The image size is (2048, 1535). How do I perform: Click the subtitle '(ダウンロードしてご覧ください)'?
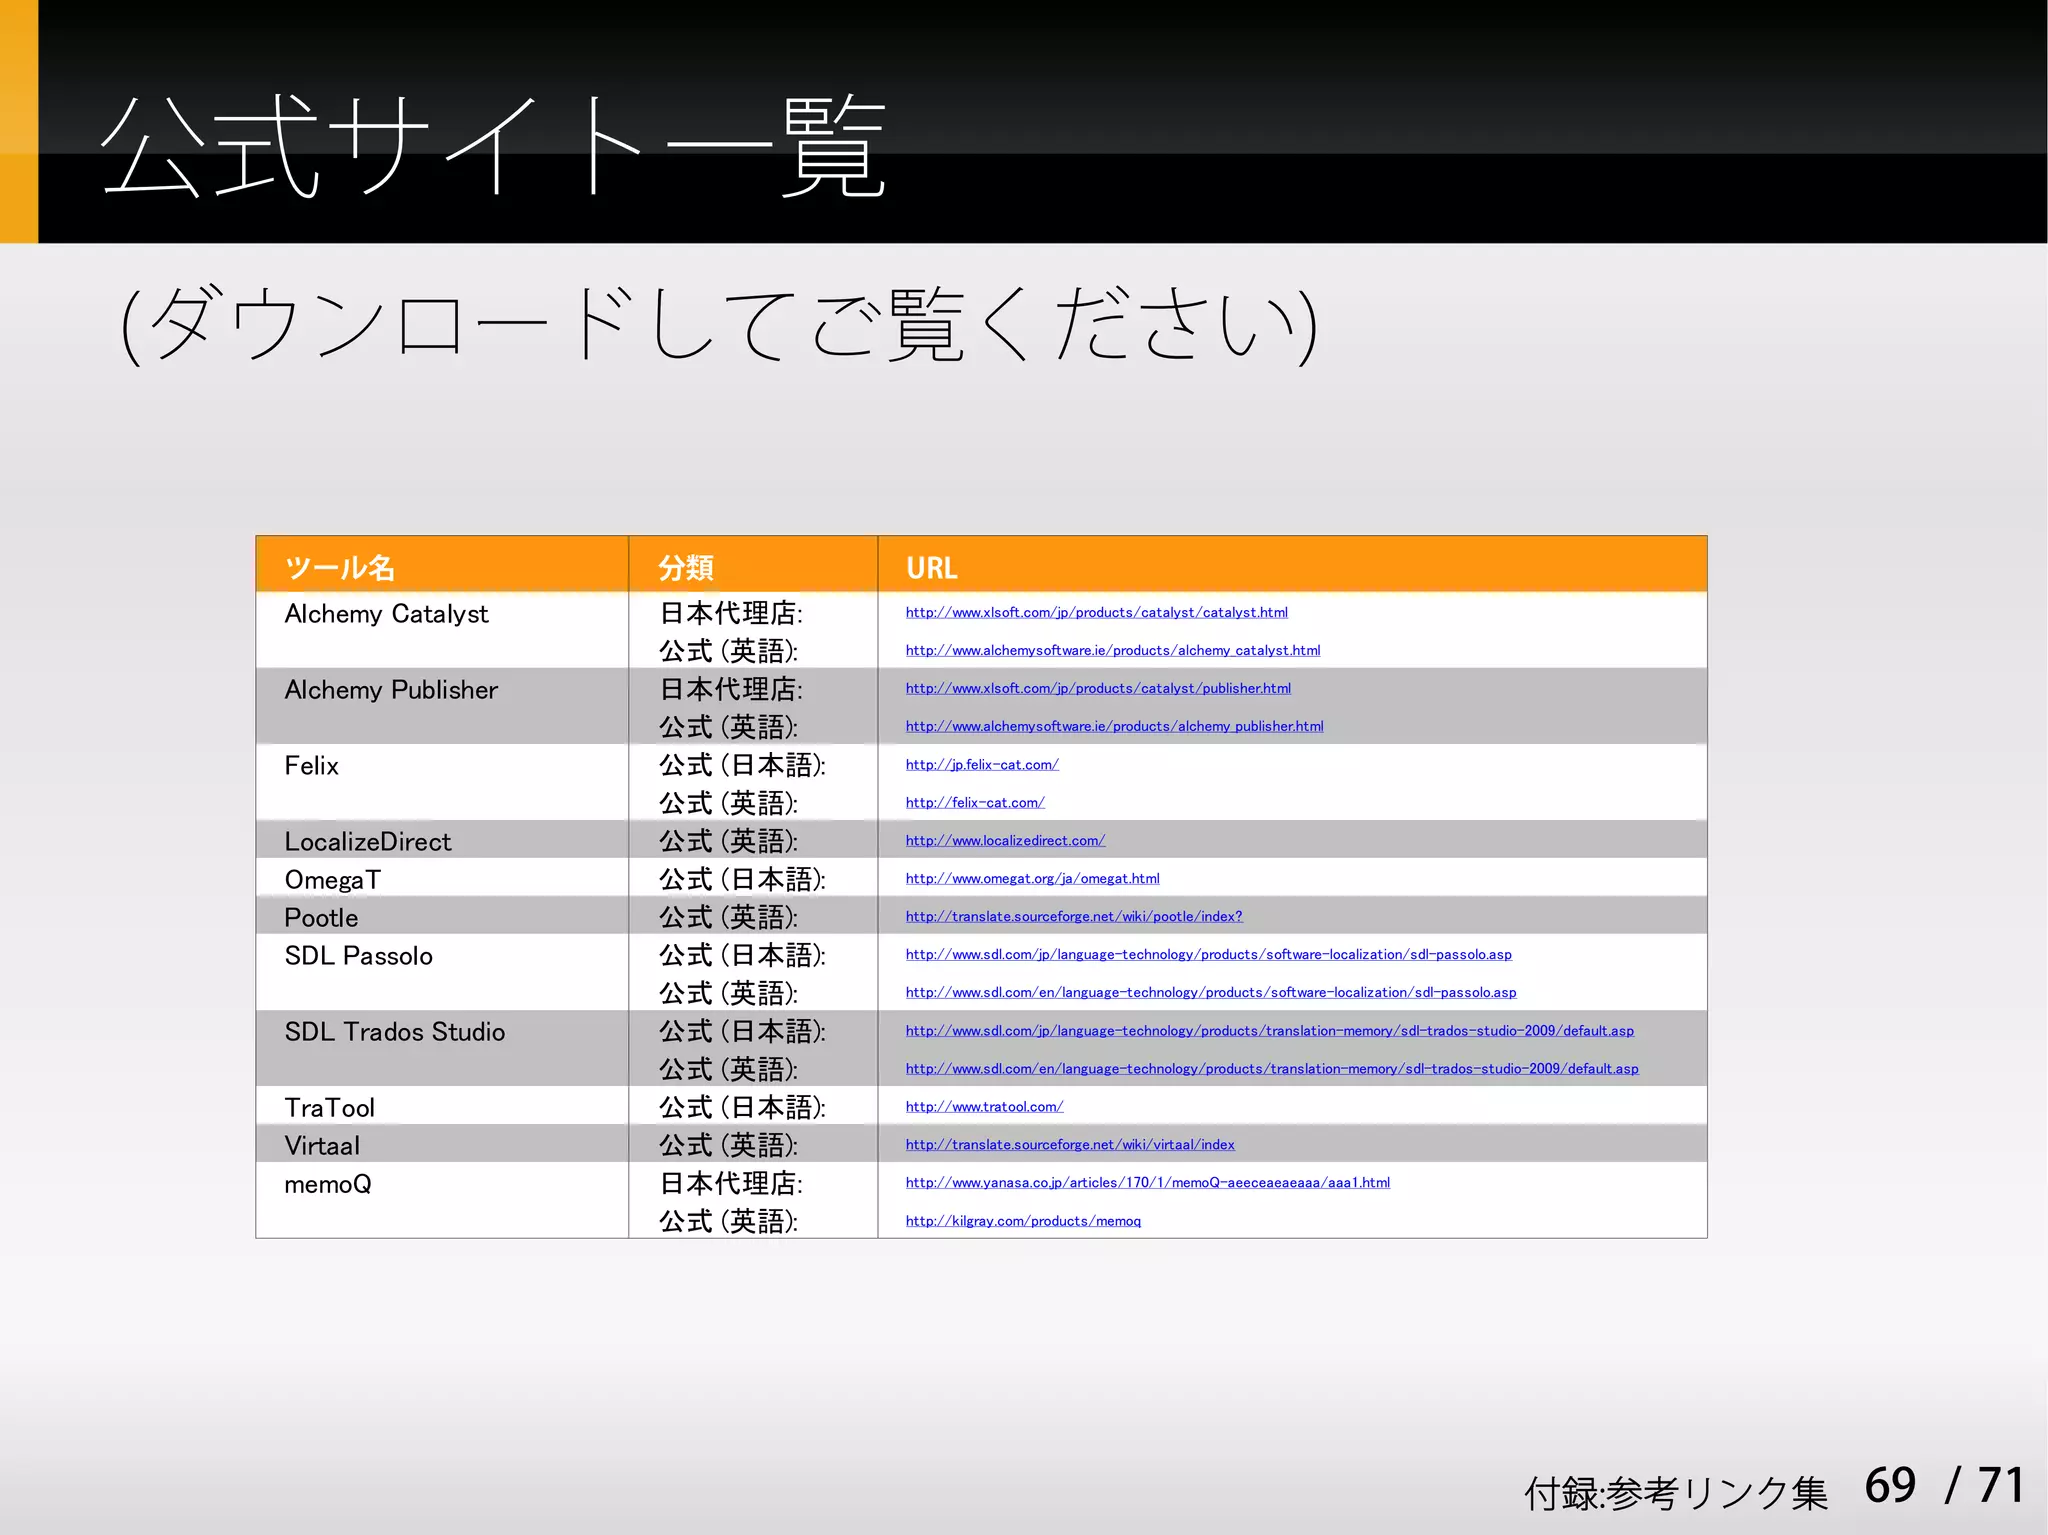718,324
